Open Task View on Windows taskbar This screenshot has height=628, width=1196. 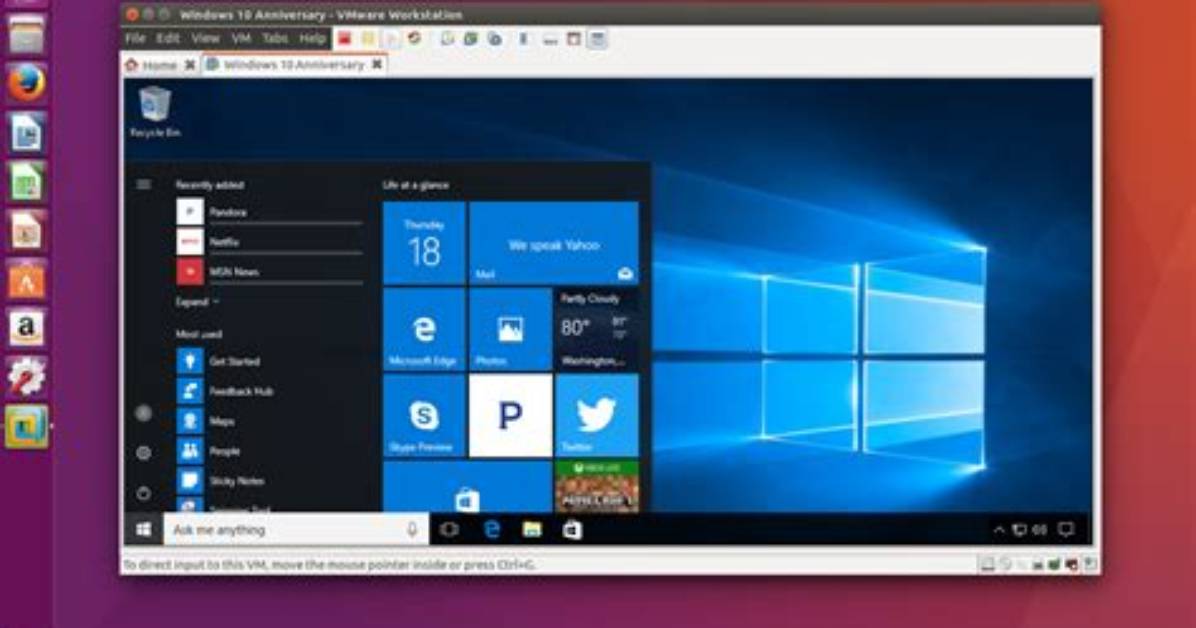click(x=450, y=530)
